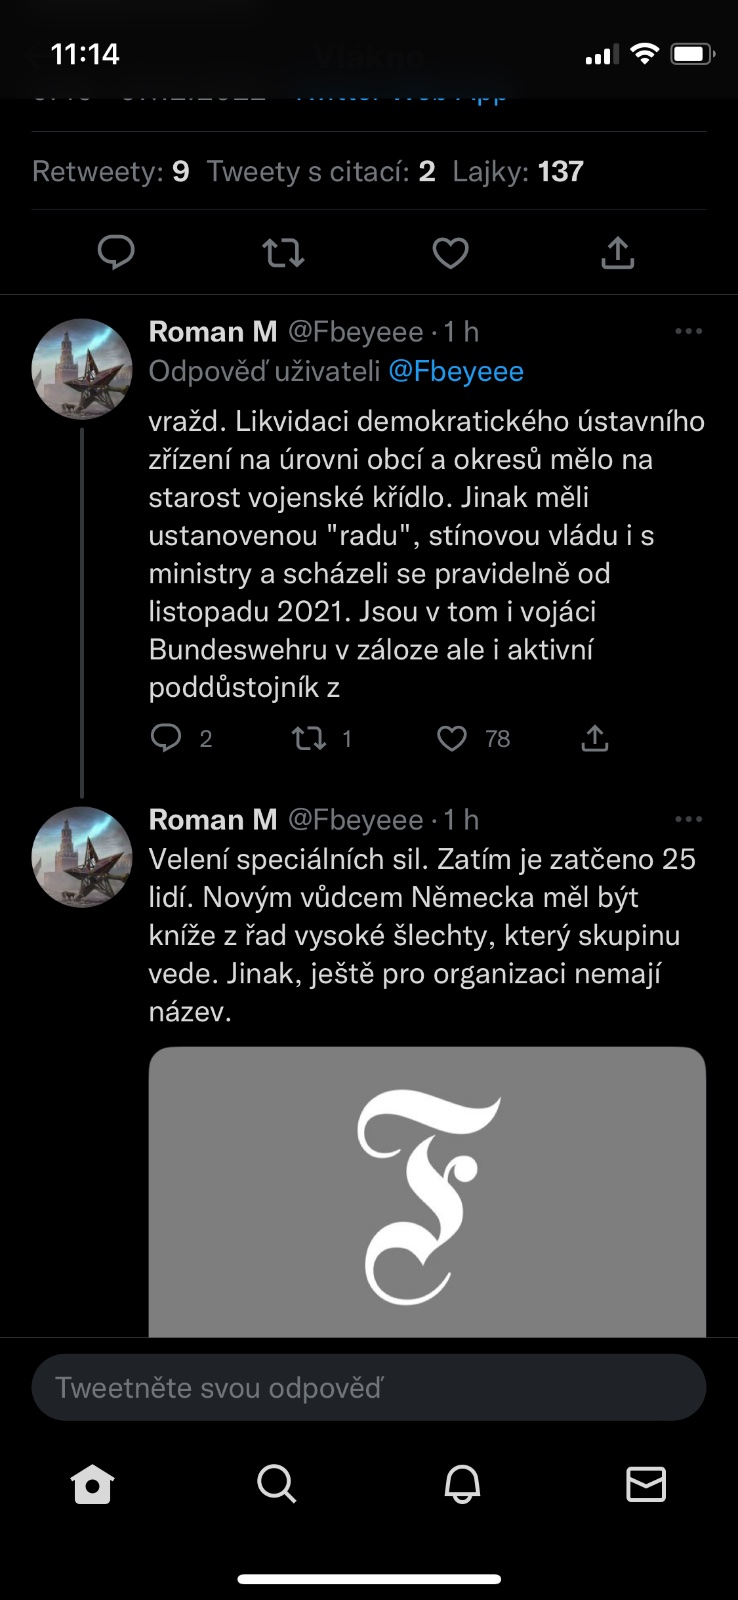Like the main tweet with heart
This screenshot has height=1600, width=738.
click(x=450, y=253)
